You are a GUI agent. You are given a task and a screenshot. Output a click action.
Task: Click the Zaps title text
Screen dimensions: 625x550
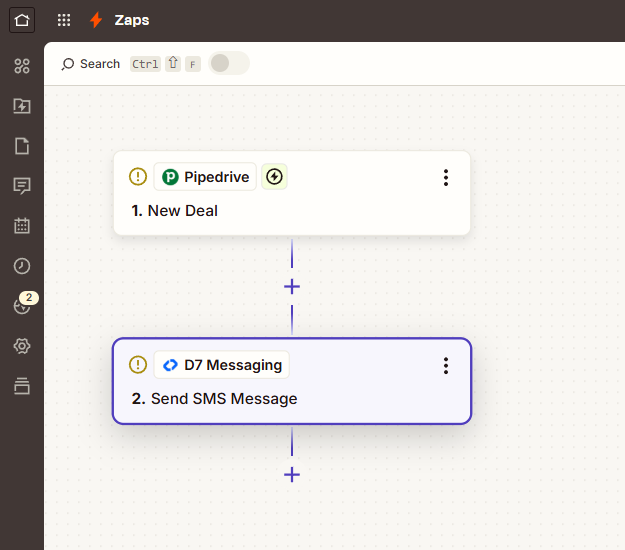[x=132, y=20]
